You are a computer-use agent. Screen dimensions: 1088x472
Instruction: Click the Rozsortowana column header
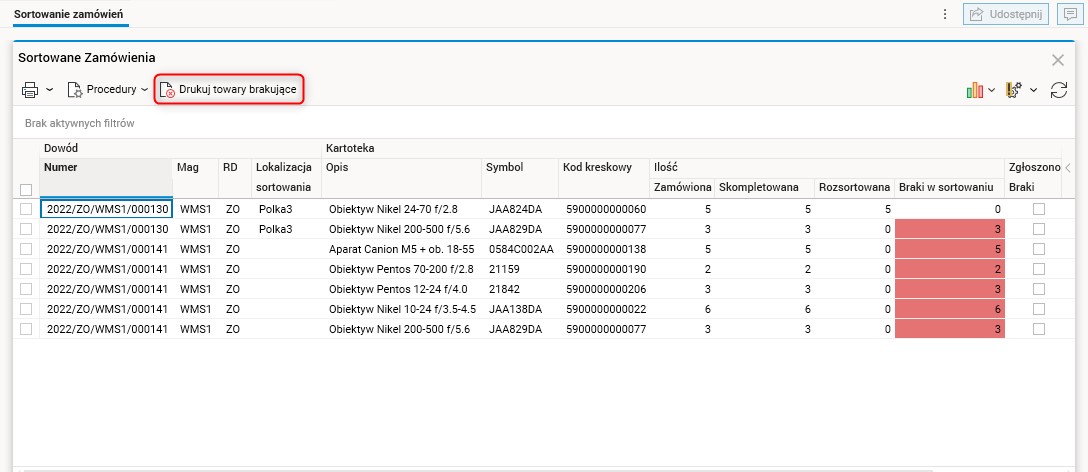click(x=854, y=187)
